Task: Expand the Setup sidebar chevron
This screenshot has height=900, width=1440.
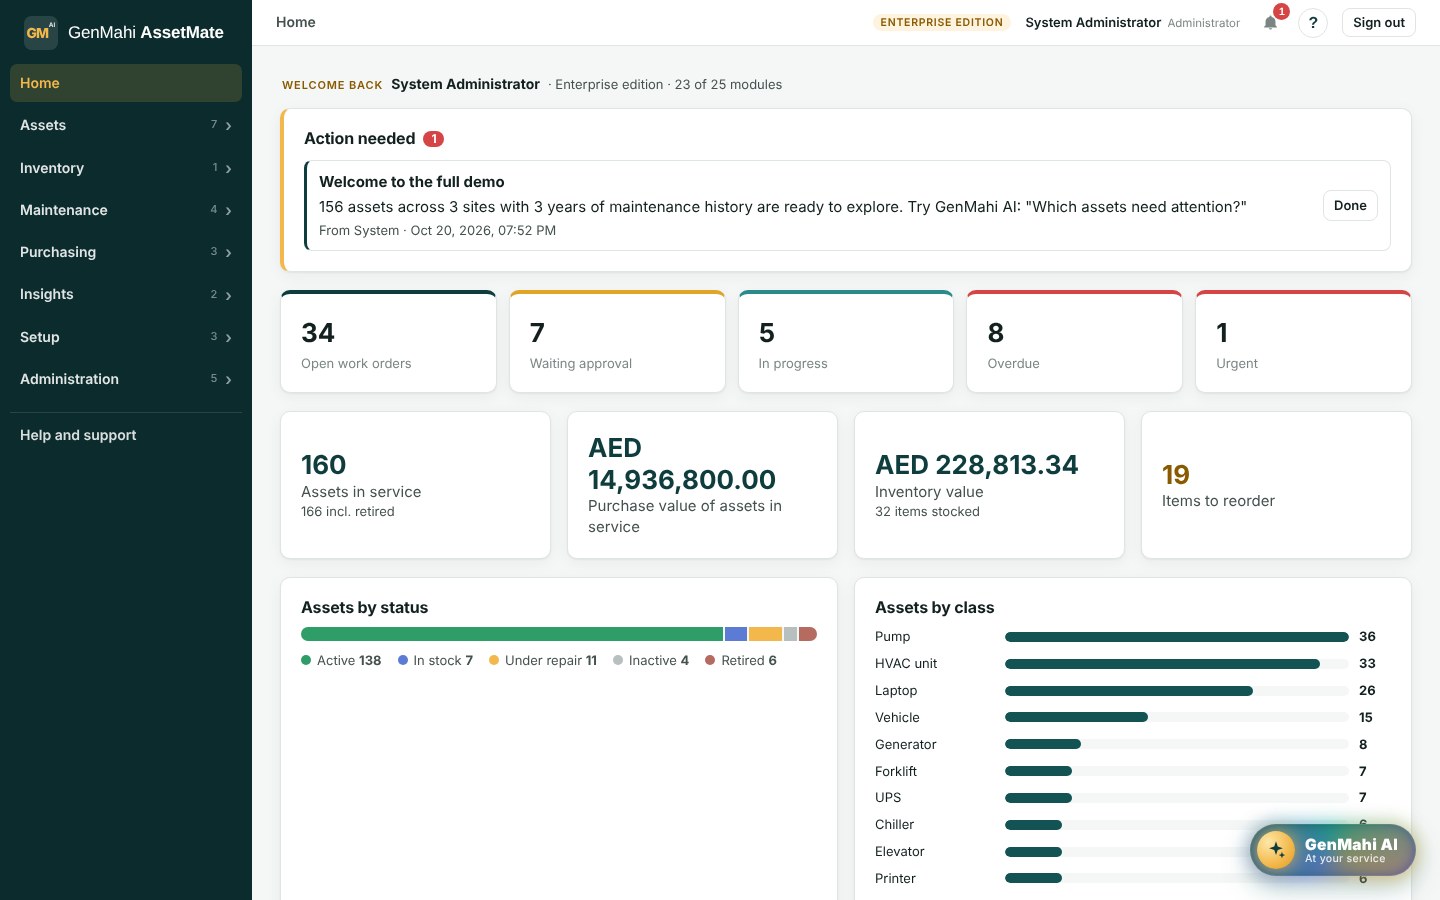Action: 229,338
